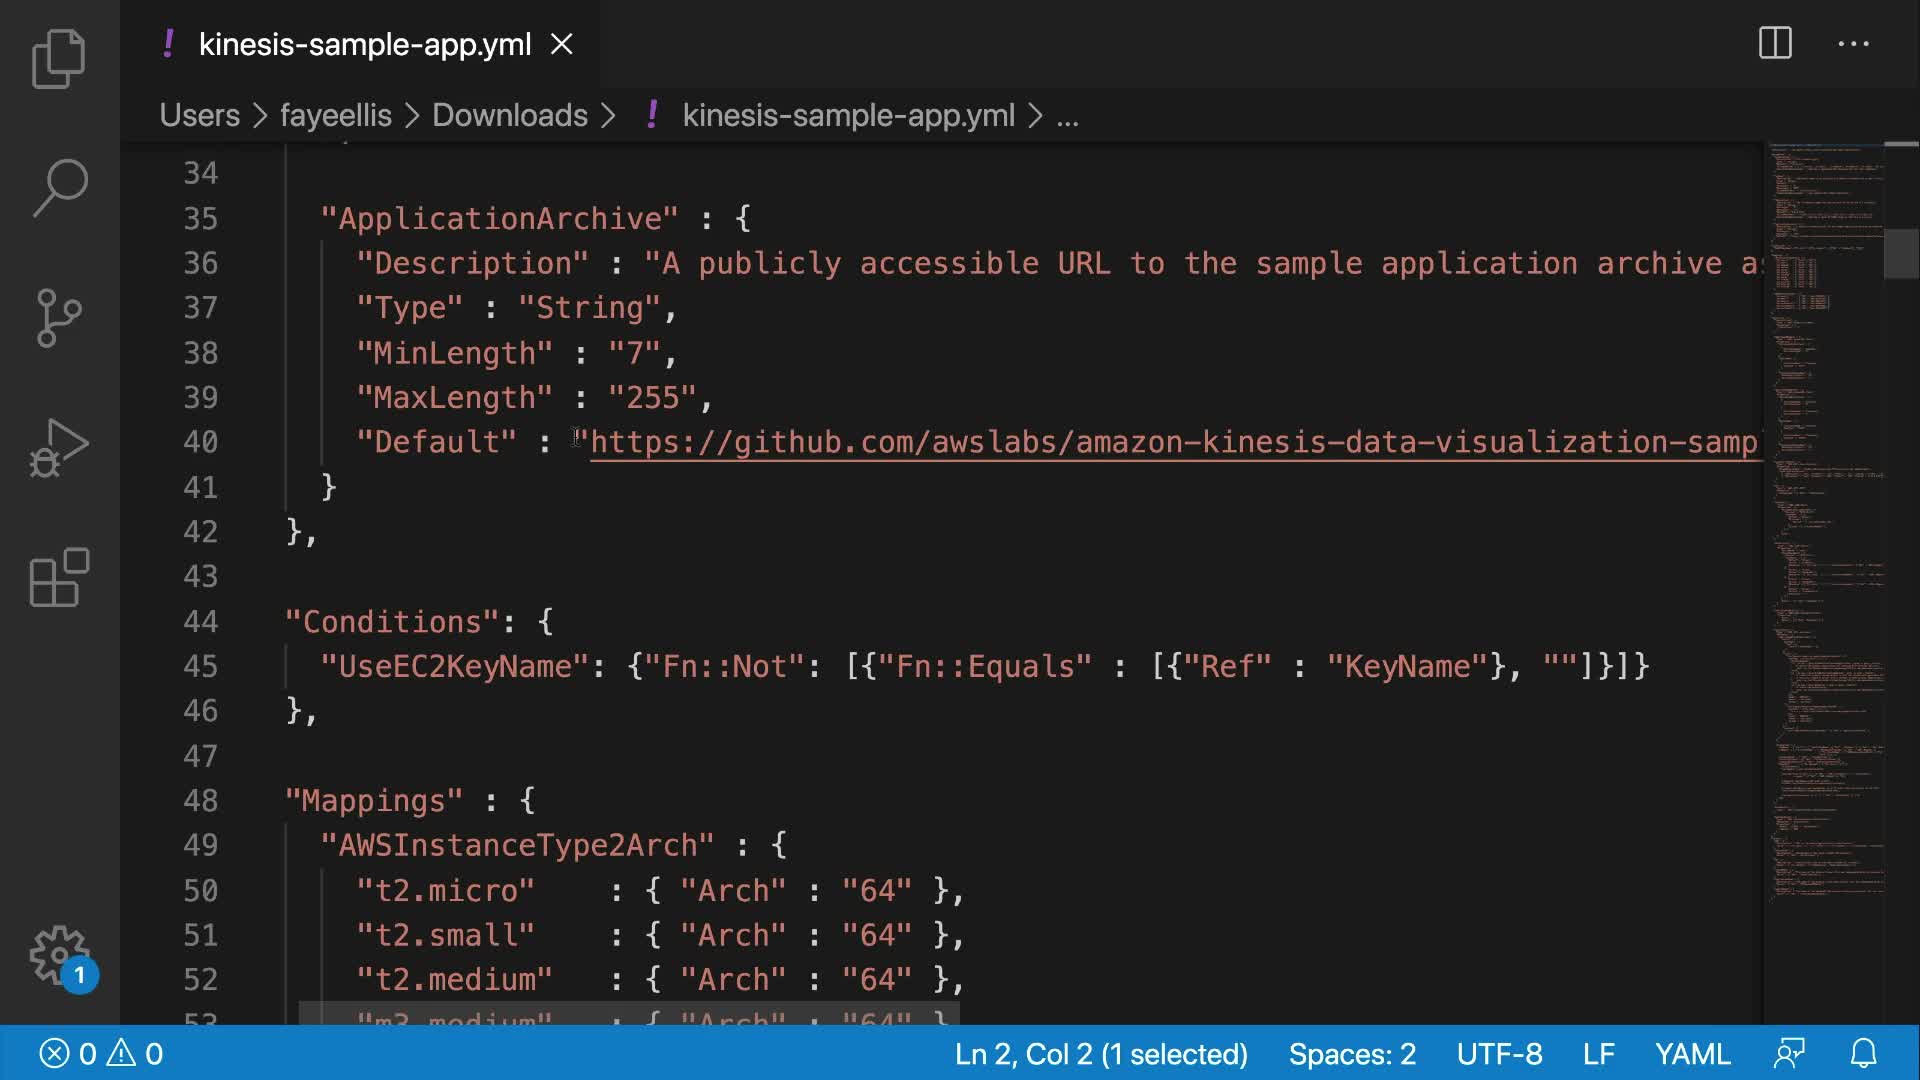Split the editor to the right
This screenshot has height=1080, width=1920.
tap(1775, 43)
